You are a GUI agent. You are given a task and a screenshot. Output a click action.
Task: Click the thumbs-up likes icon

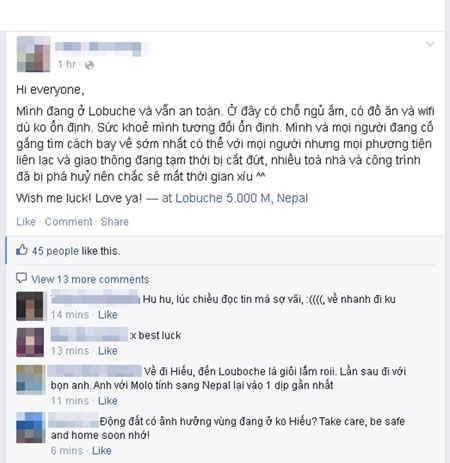pos(22,250)
